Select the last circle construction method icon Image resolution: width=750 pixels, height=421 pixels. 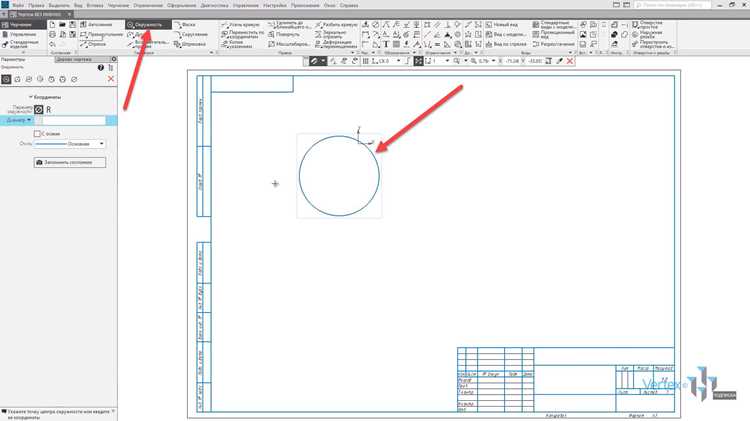(x=74, y=79)
